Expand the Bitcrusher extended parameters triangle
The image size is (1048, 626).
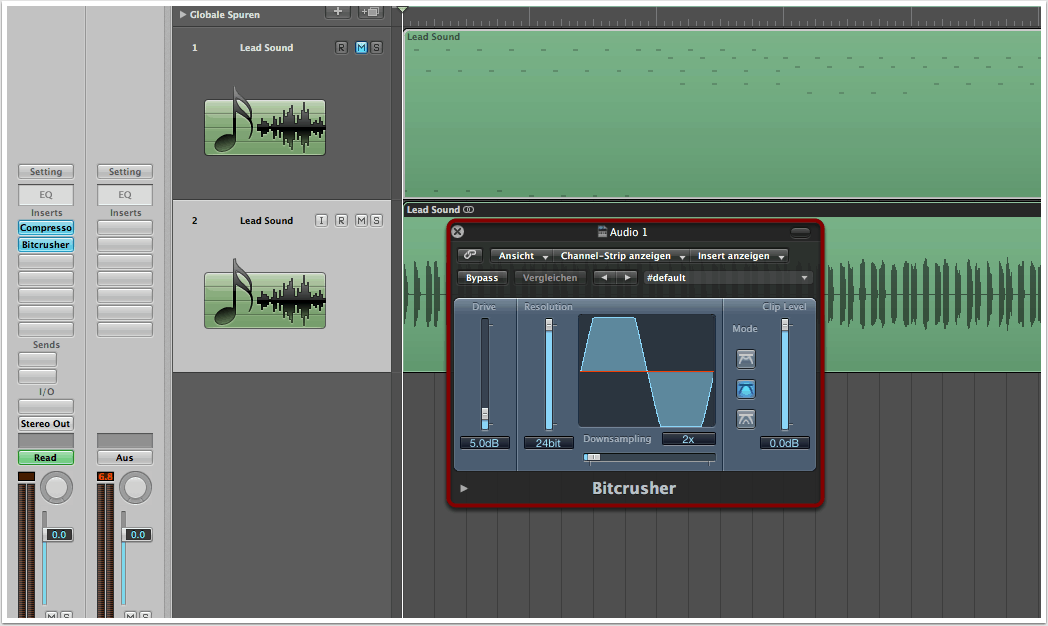point(463,489)
